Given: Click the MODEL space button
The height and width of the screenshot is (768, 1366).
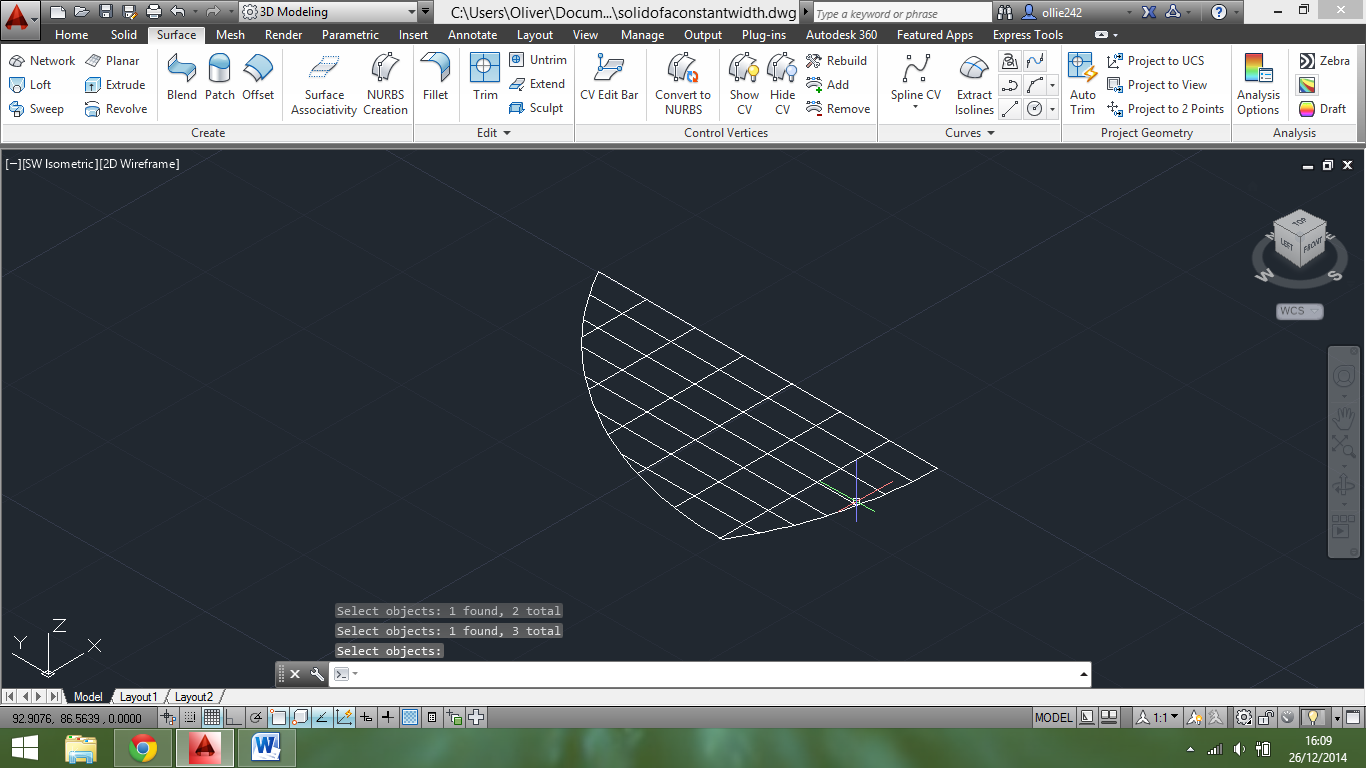Looking at the screenshot, I should tap(1053, 717).
